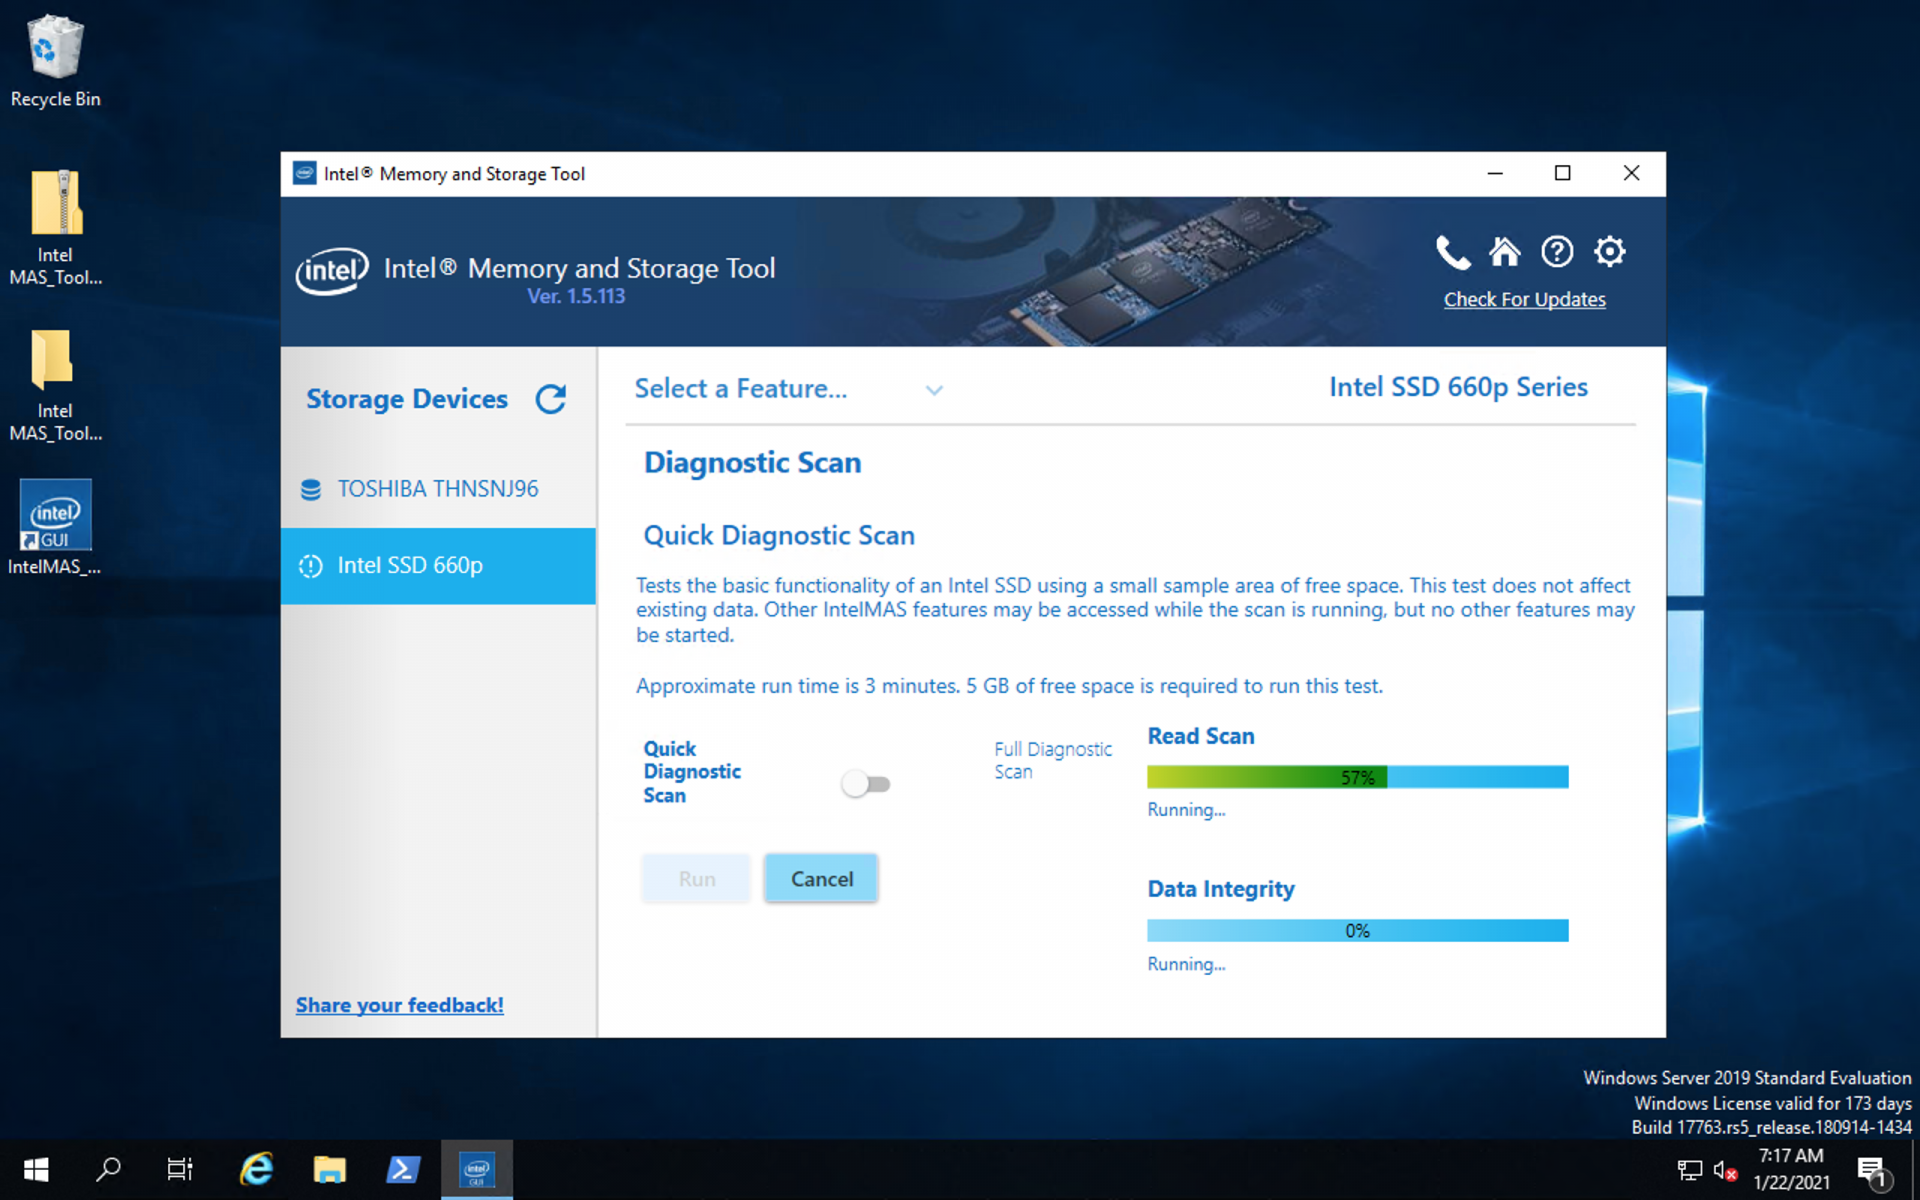Click the Storage Devices heading
The width and height of the screenshot is (1920, 1200).
coord(407,399)
